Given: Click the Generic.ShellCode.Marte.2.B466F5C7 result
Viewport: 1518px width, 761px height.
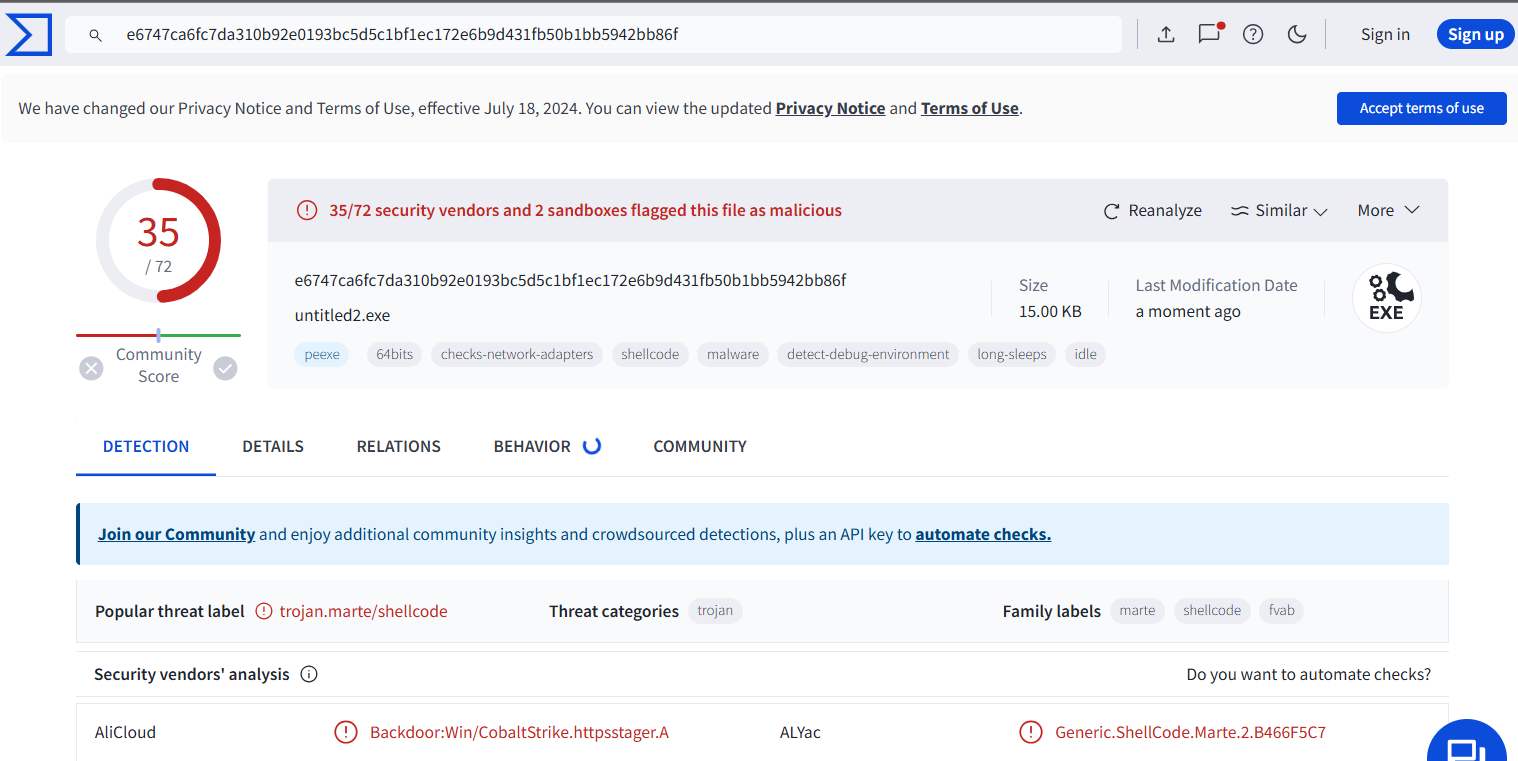Looking at the screenshot, I should coord(1190,733).
